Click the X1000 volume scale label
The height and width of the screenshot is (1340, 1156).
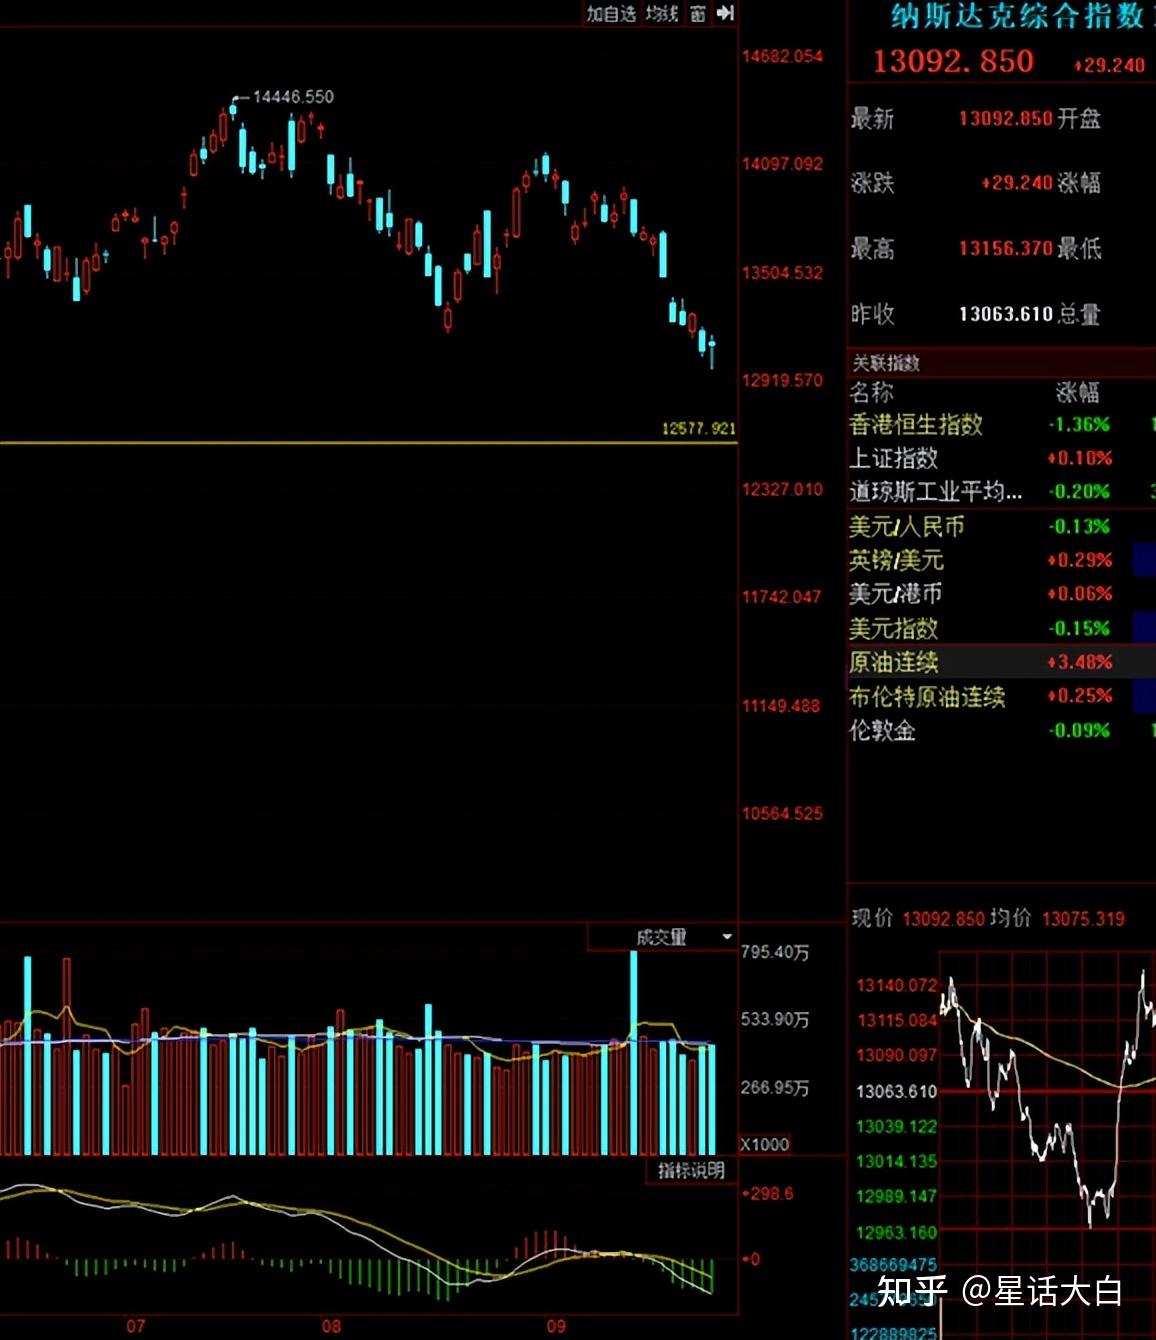(x=765, y=1144)
